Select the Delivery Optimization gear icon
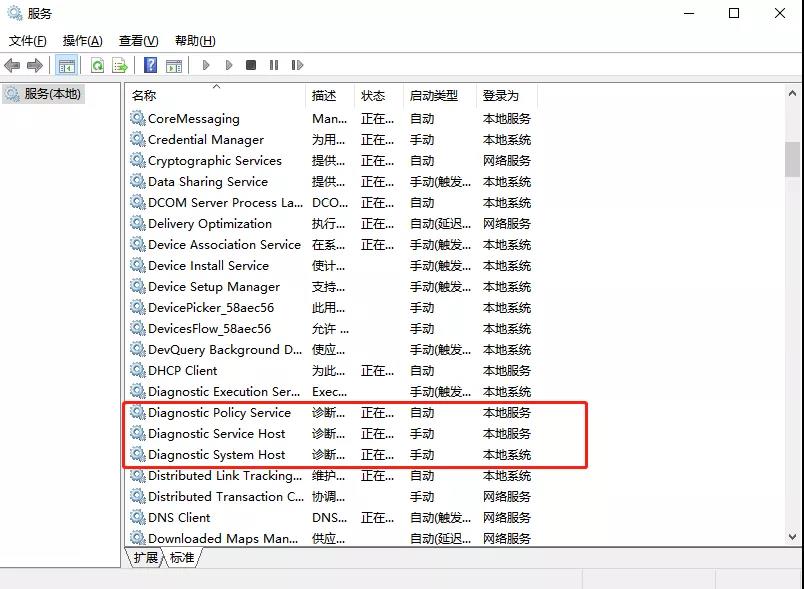The width and height of the screenshot is (804, 589). 137,224
